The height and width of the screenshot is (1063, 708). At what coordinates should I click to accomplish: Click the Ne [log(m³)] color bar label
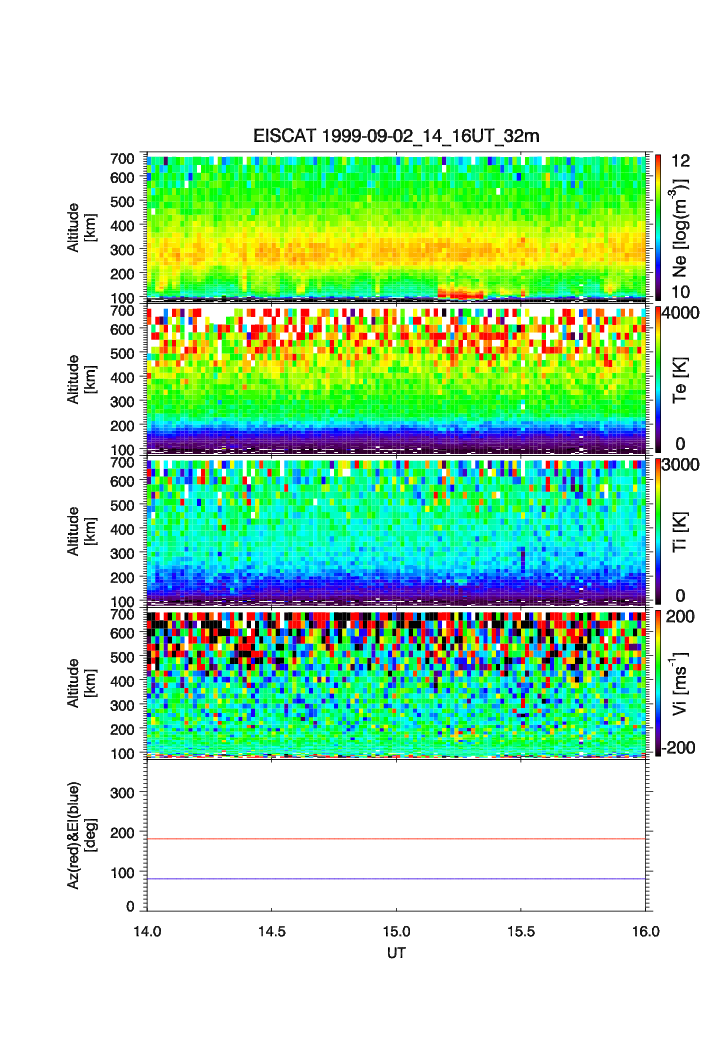click(x=682, y=226)
